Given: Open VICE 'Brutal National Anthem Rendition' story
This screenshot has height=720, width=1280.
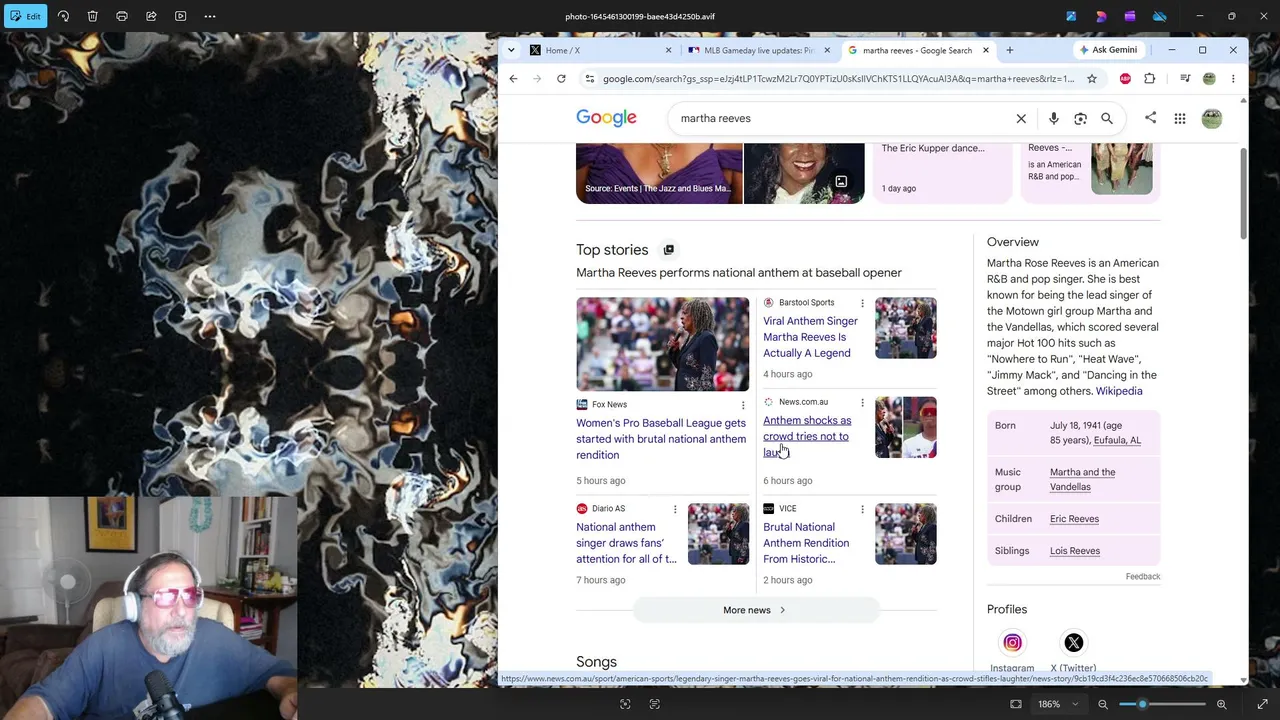Looking at the screenshot, I should [806, 543].
